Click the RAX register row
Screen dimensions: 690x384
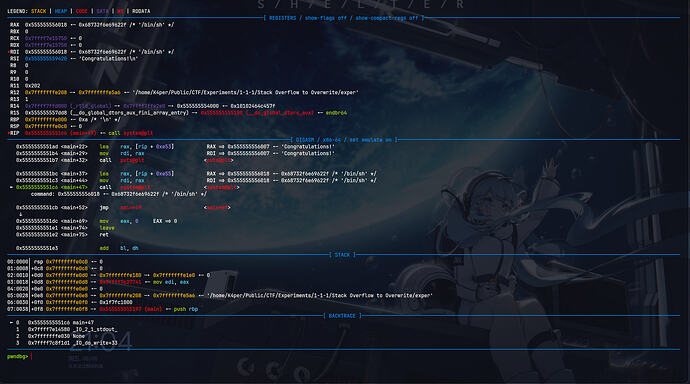[x=92, y=25]
